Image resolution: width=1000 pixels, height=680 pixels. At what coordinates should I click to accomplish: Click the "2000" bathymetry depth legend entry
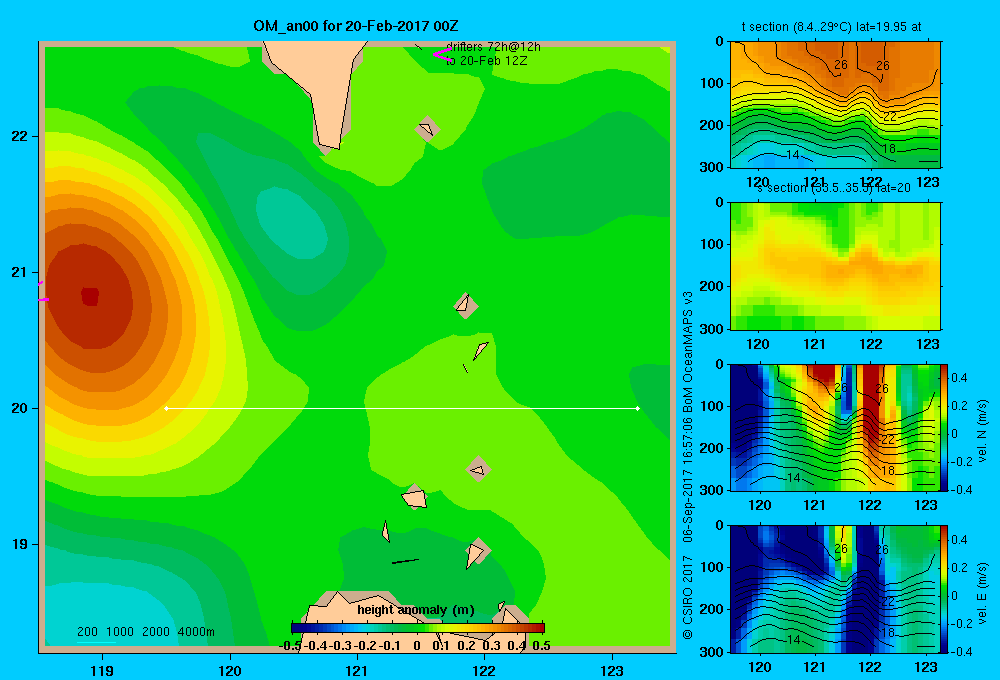156,632
